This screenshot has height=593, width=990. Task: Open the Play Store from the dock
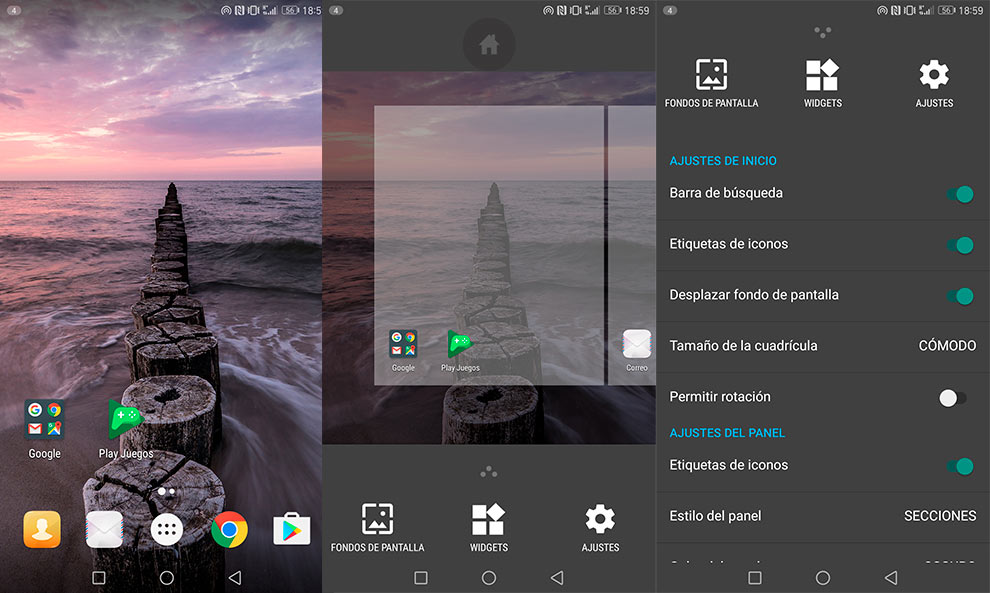pos(291,527)
